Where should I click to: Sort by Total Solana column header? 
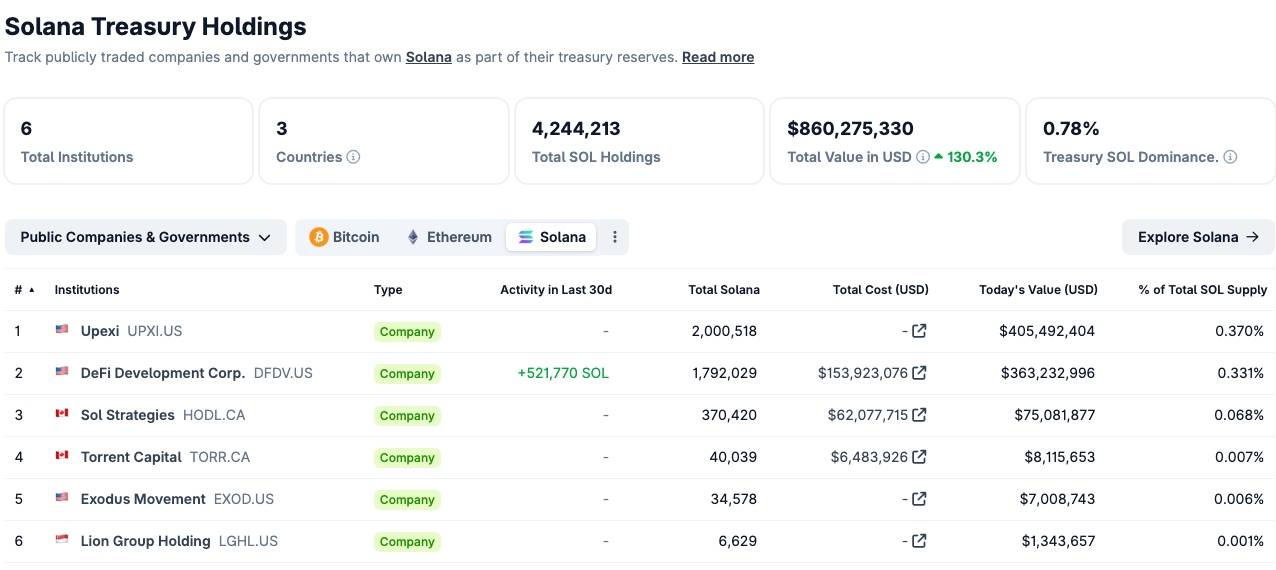(724, 290)
